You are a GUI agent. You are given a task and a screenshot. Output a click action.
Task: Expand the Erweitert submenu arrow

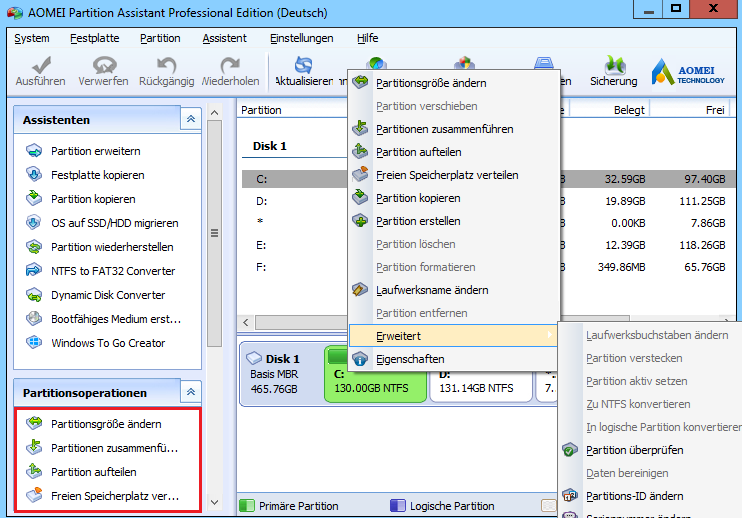pos(549,335)
